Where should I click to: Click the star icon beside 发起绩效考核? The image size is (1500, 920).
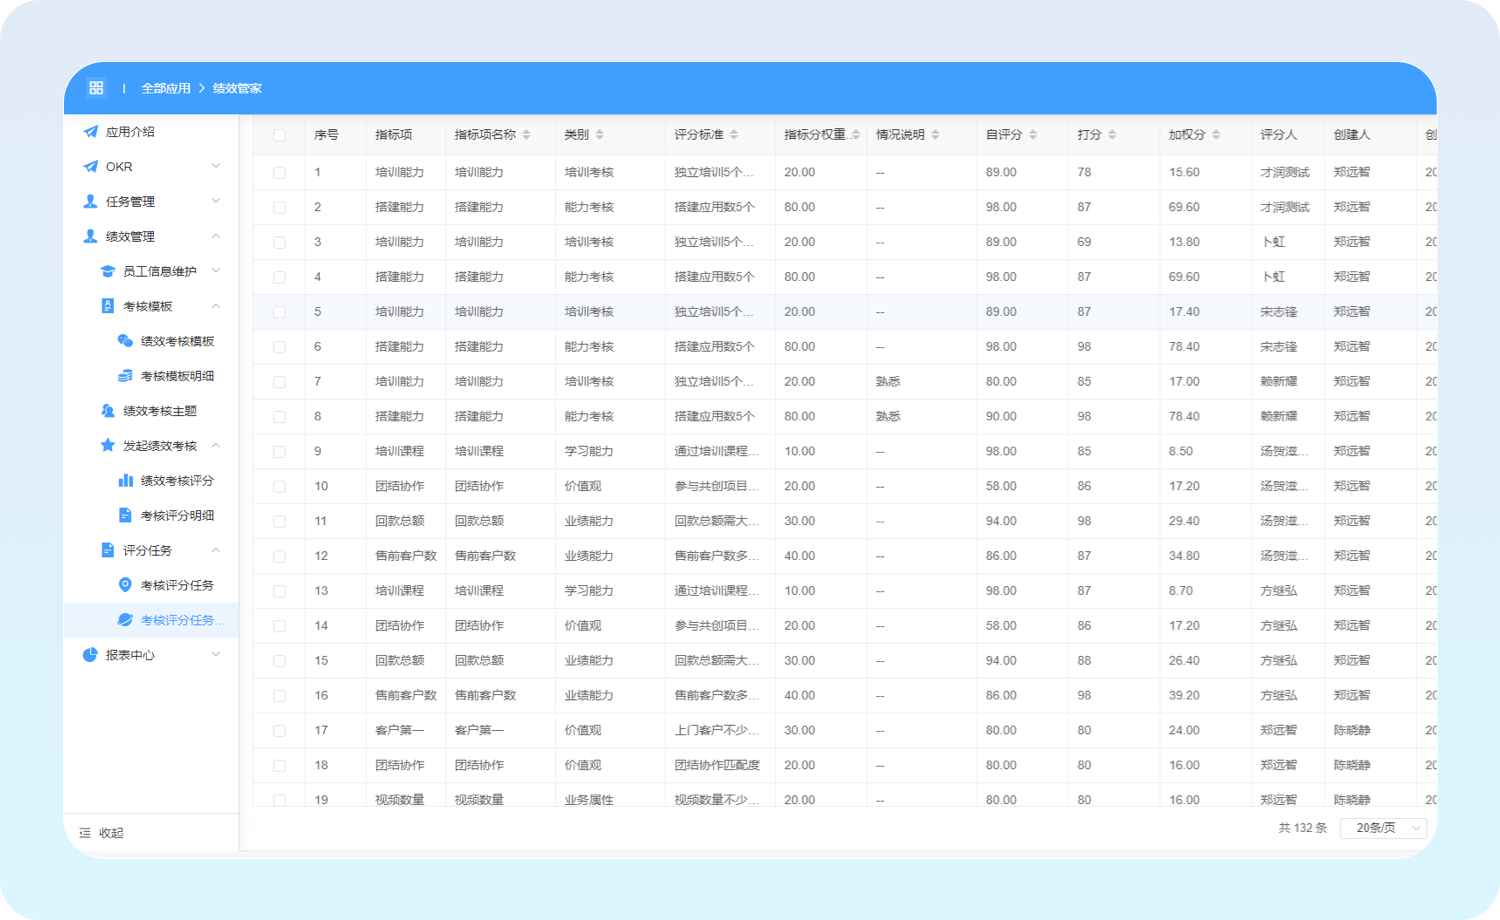point(108,446)
